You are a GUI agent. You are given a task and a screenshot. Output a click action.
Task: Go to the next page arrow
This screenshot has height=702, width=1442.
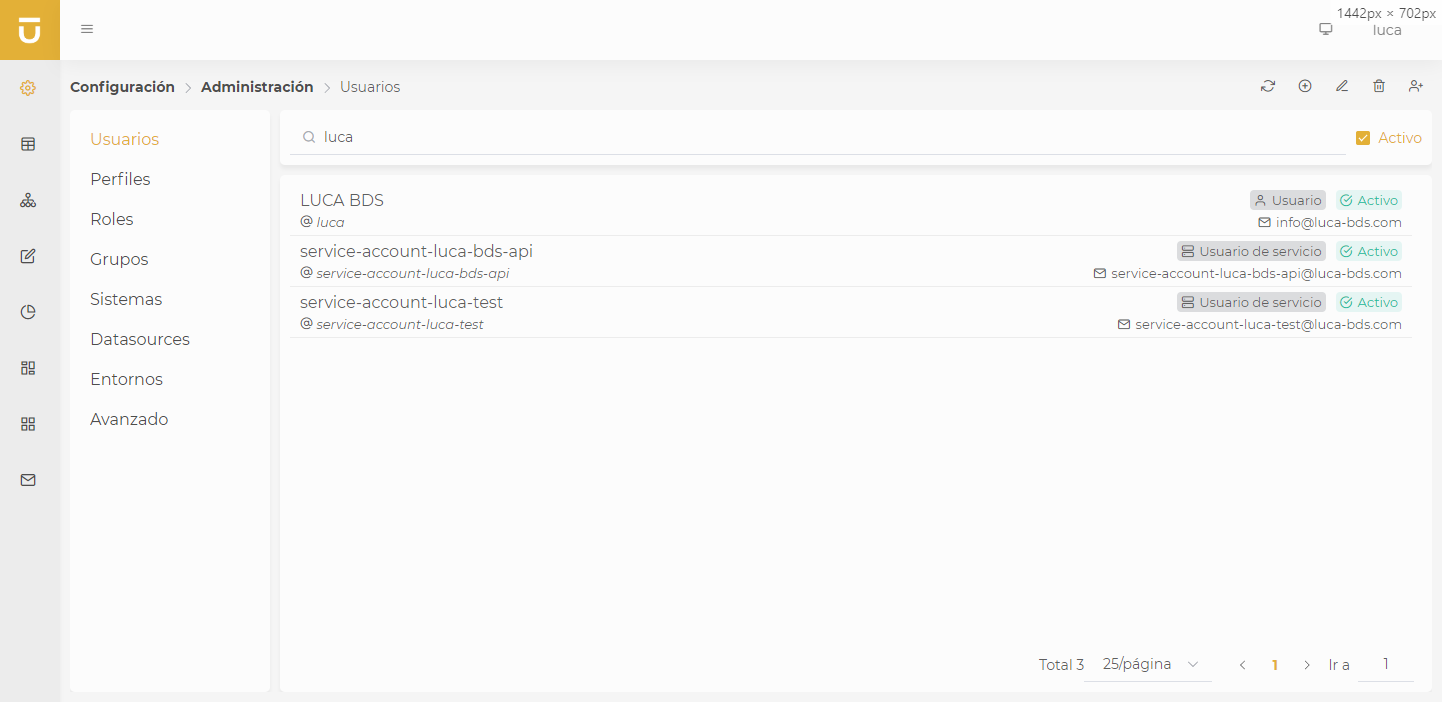coord(1307,665)
